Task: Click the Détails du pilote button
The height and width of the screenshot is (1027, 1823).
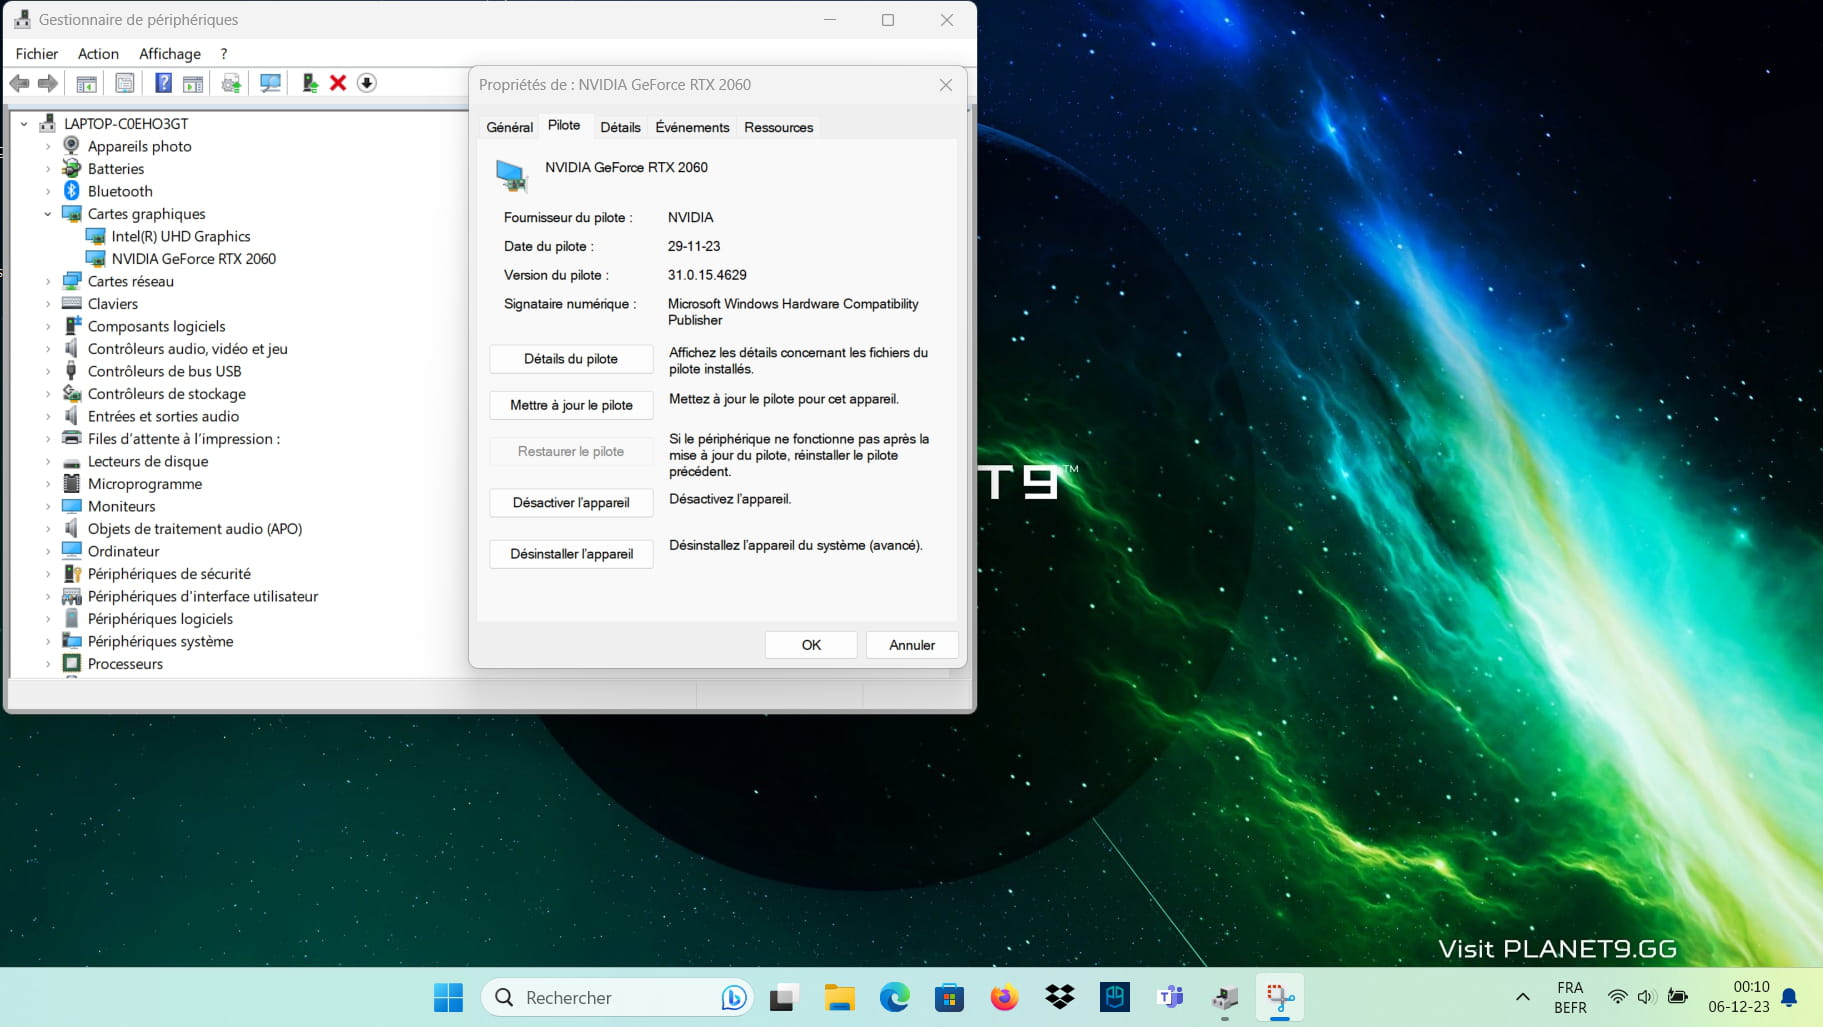Action: point(571,359)
